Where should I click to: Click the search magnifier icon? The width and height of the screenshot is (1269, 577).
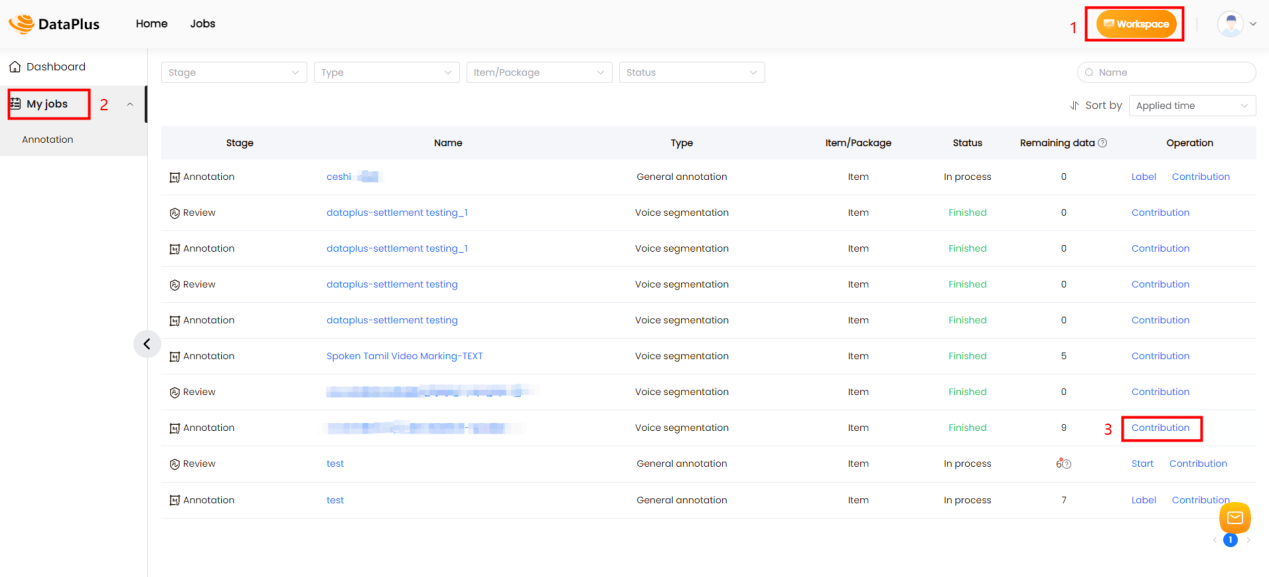pos(1090,72)
